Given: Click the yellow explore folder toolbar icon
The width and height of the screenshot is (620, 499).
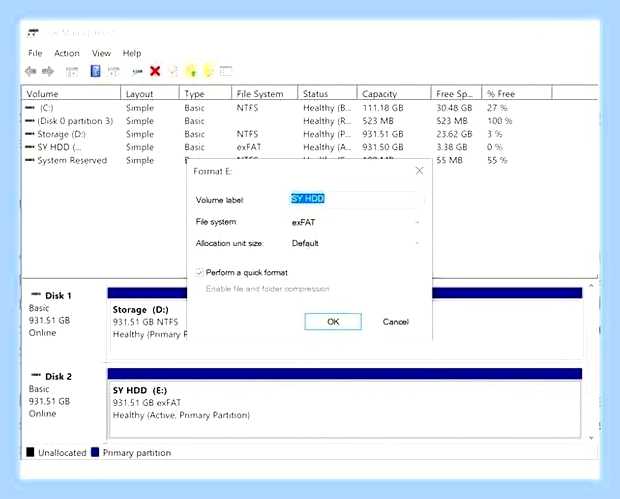Looking at the screenshot, I should (x=208, y=71).
